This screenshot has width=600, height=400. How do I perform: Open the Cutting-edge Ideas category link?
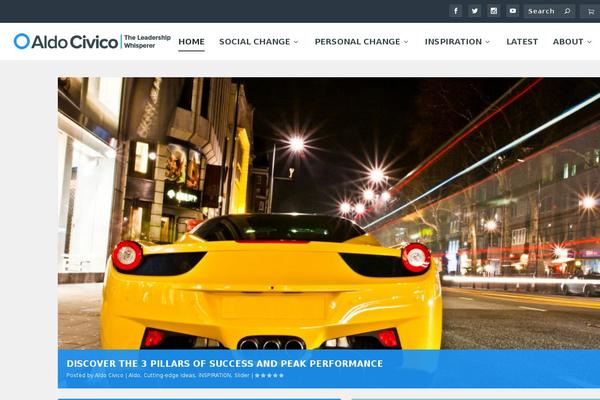point(170,375)
